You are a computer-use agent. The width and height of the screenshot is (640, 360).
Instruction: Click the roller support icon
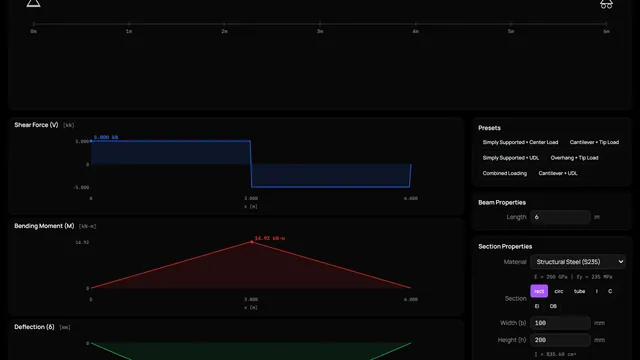coord(606,4)
